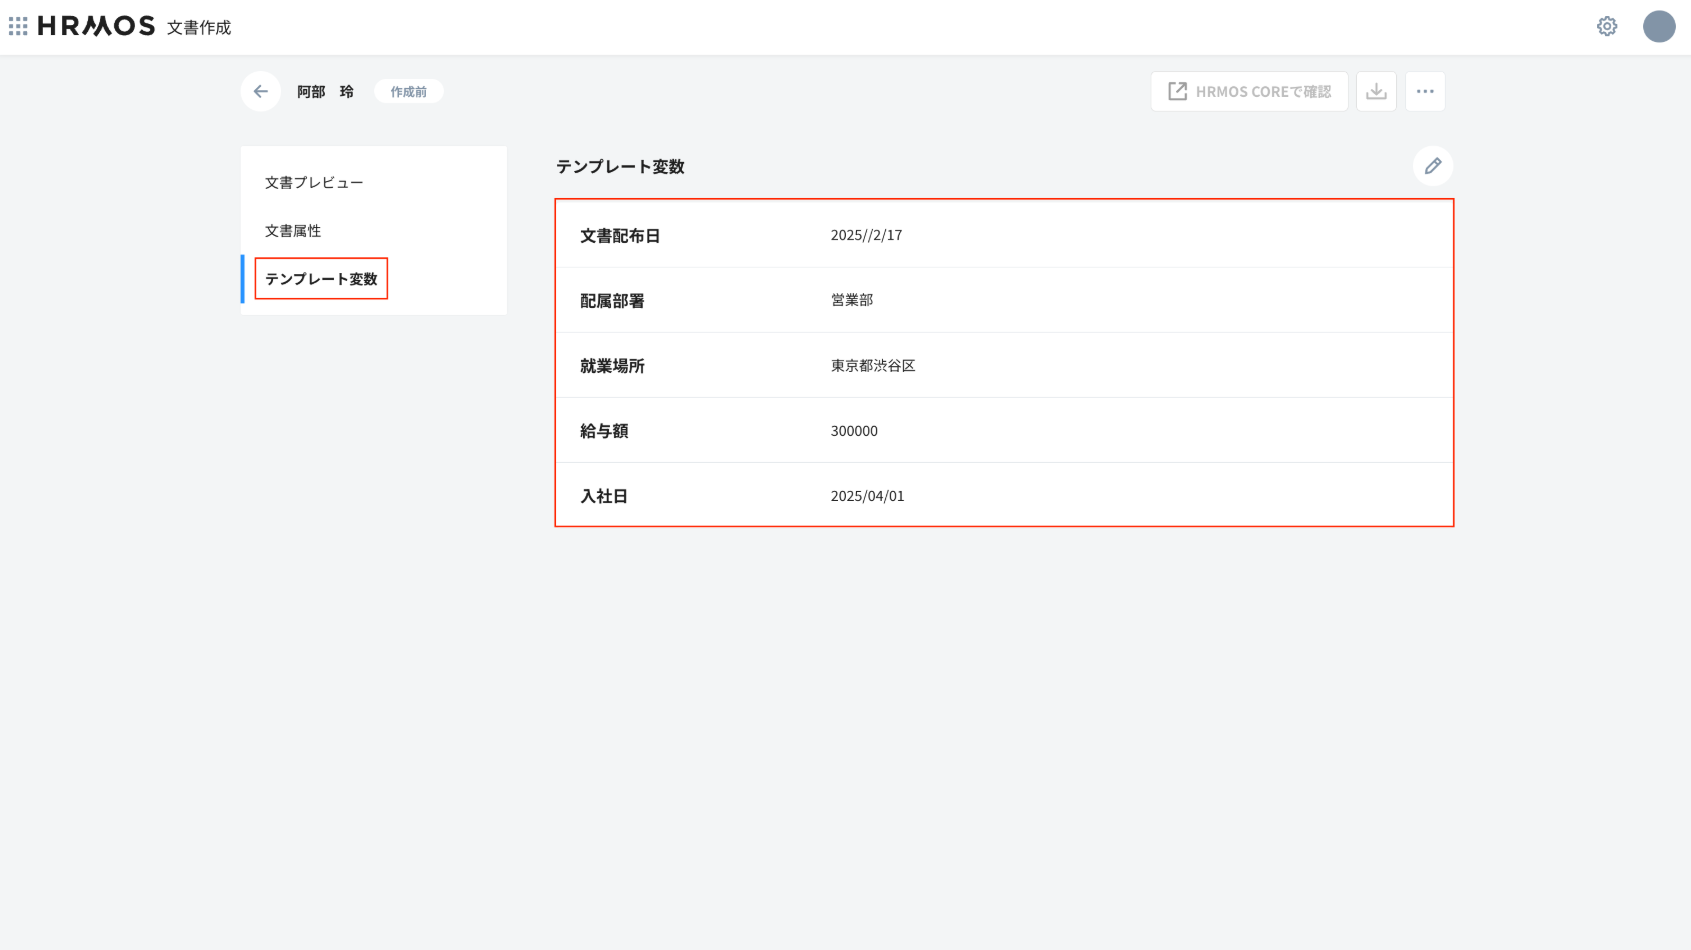Select the 文書属性 menu item
Screen dimensions: 1691x950
(293, 231)
